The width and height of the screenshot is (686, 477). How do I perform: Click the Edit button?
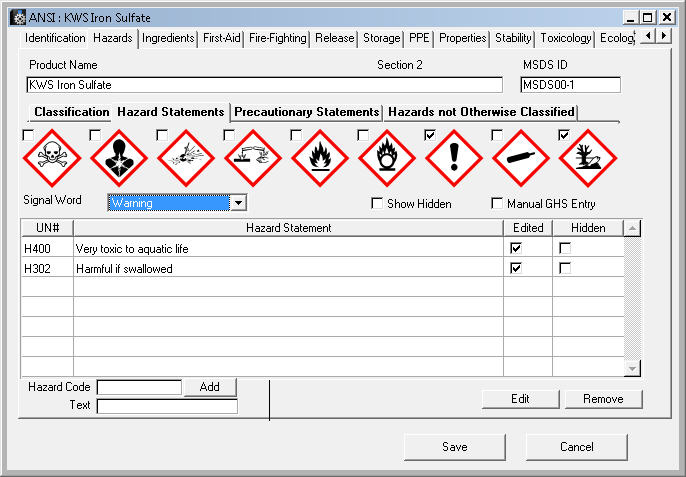(520, 399)
